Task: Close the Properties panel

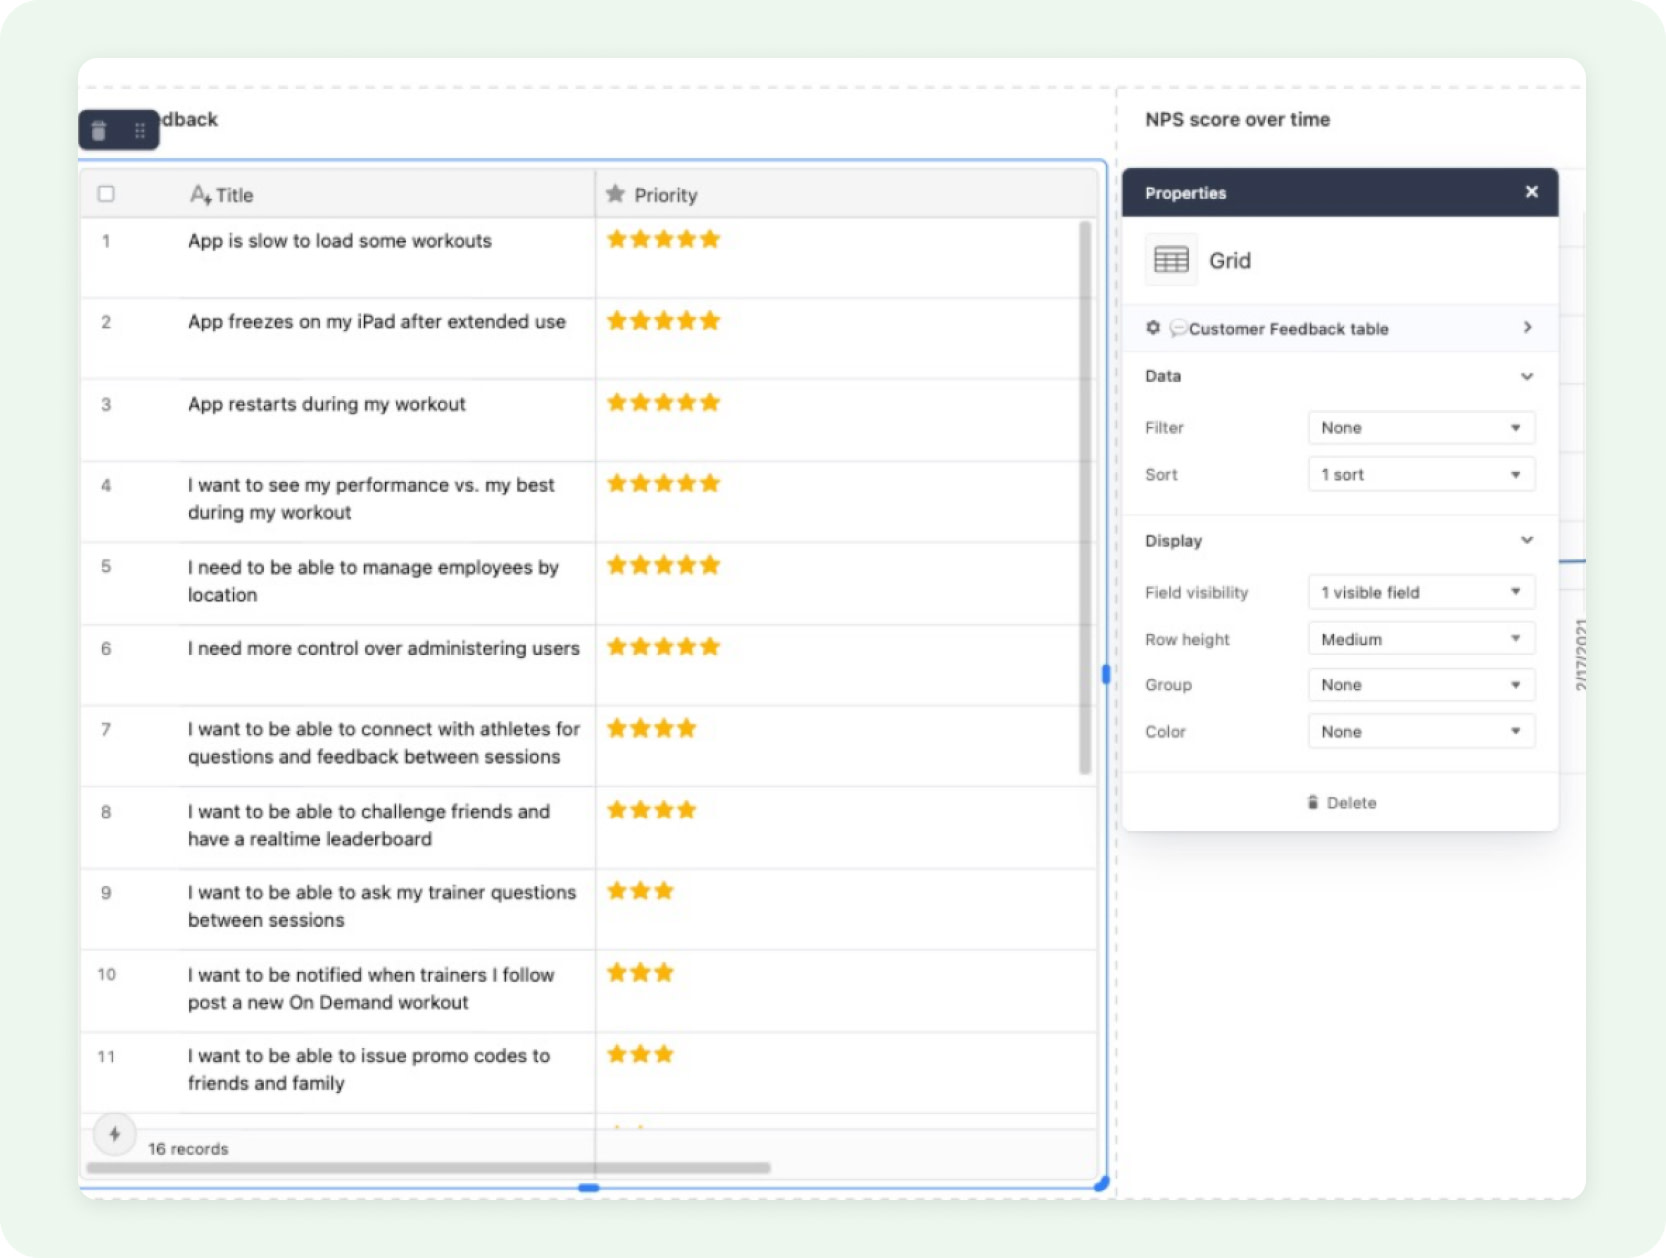Action: (x=1531, y=191)
